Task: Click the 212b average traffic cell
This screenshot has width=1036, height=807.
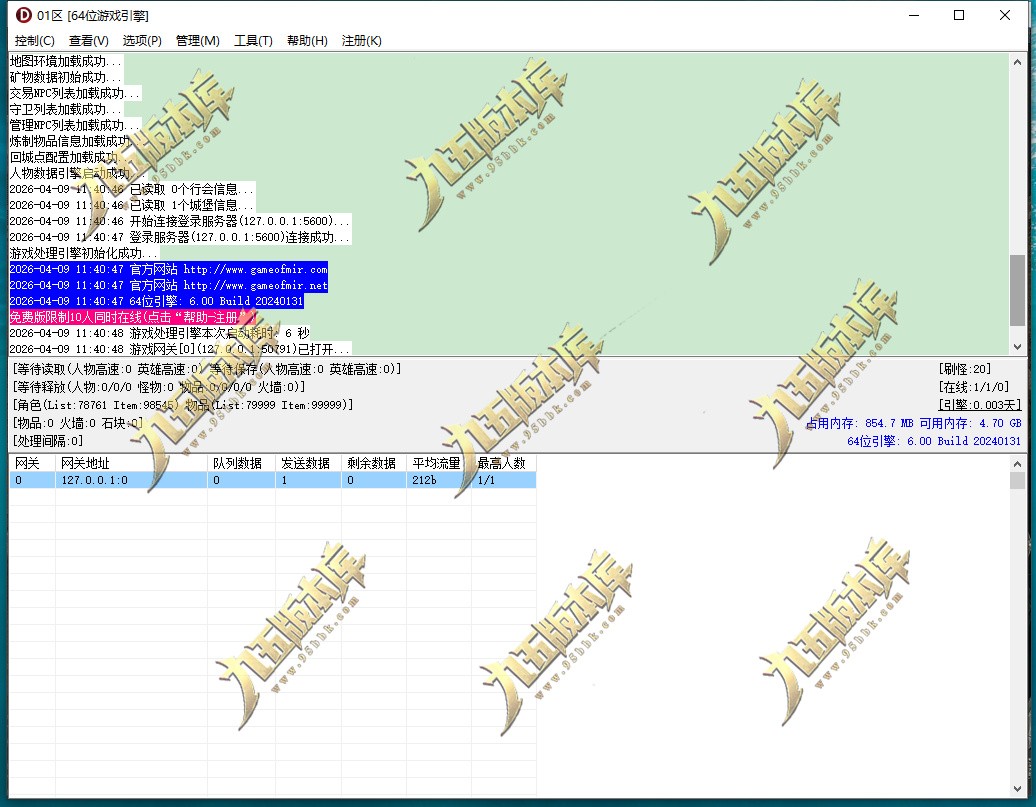Action: [439, 480]
